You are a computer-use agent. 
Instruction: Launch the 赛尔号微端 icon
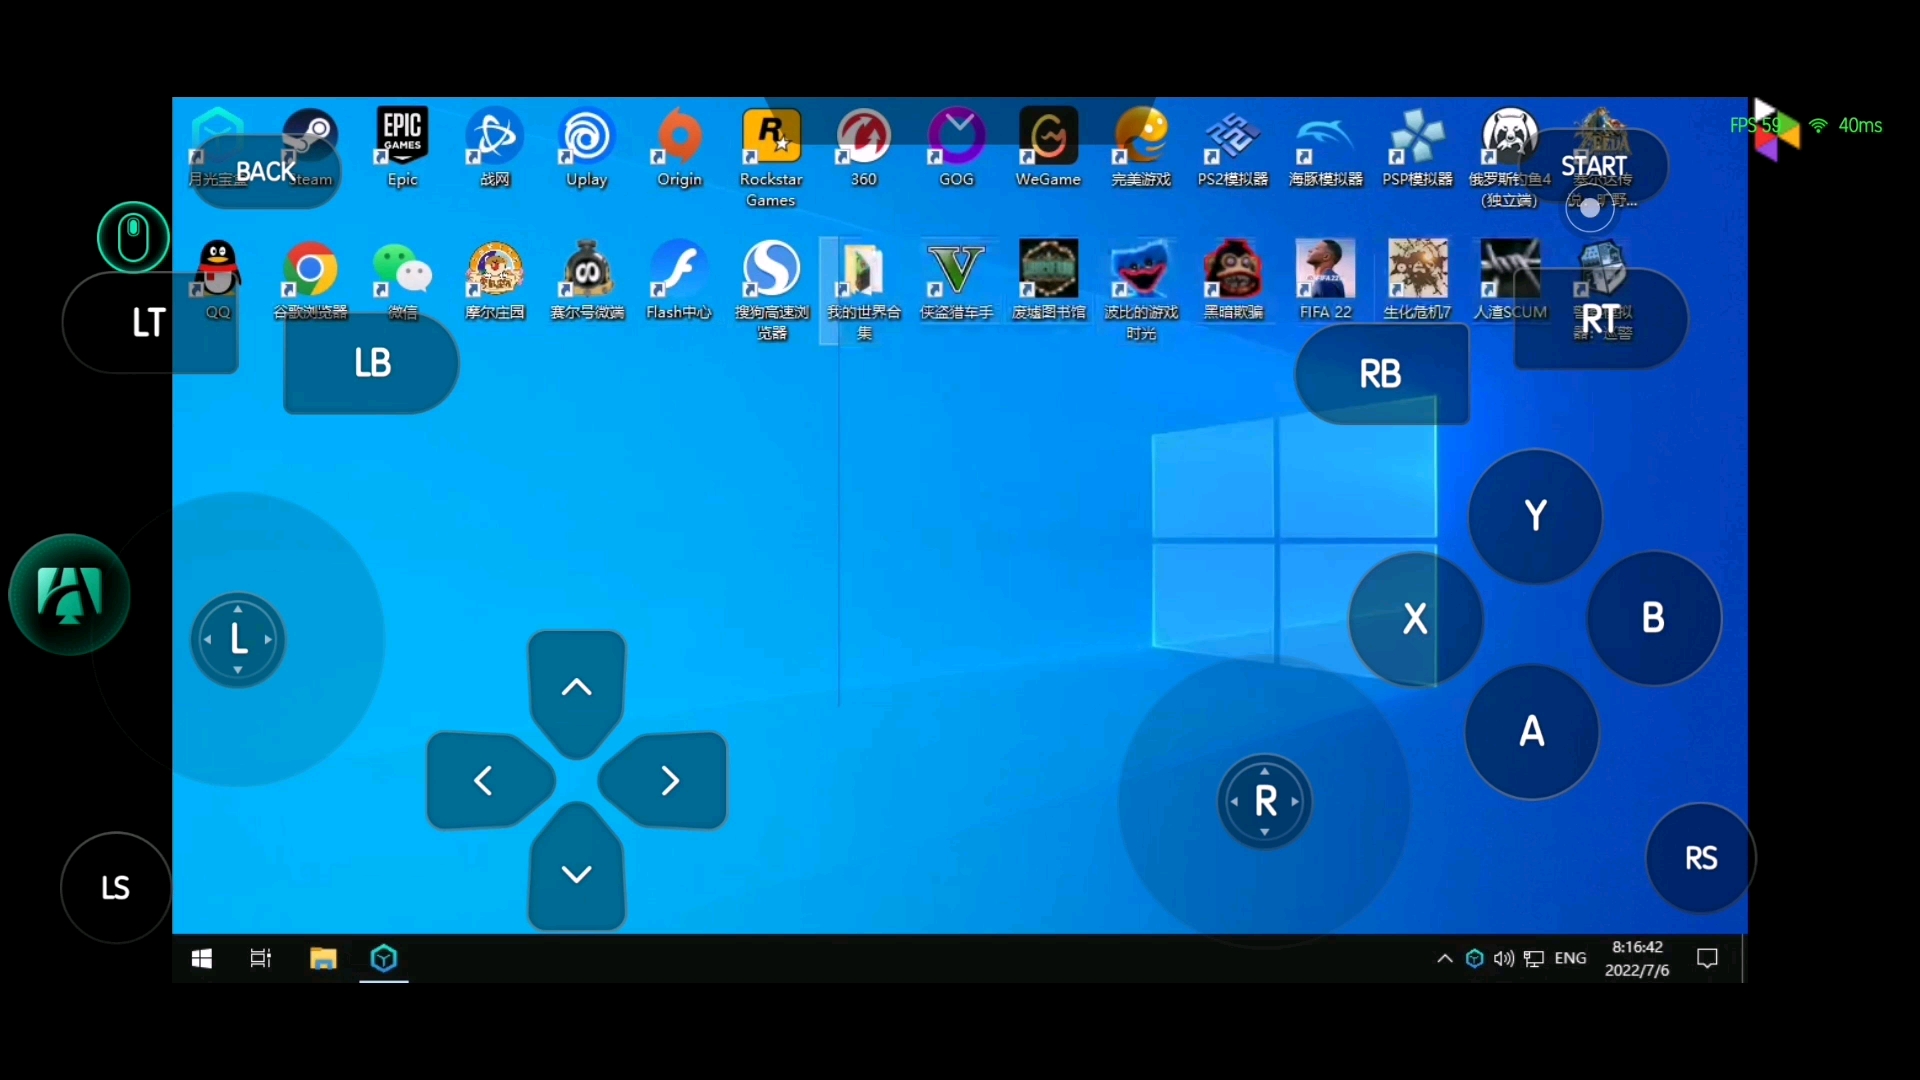[587, 280]
